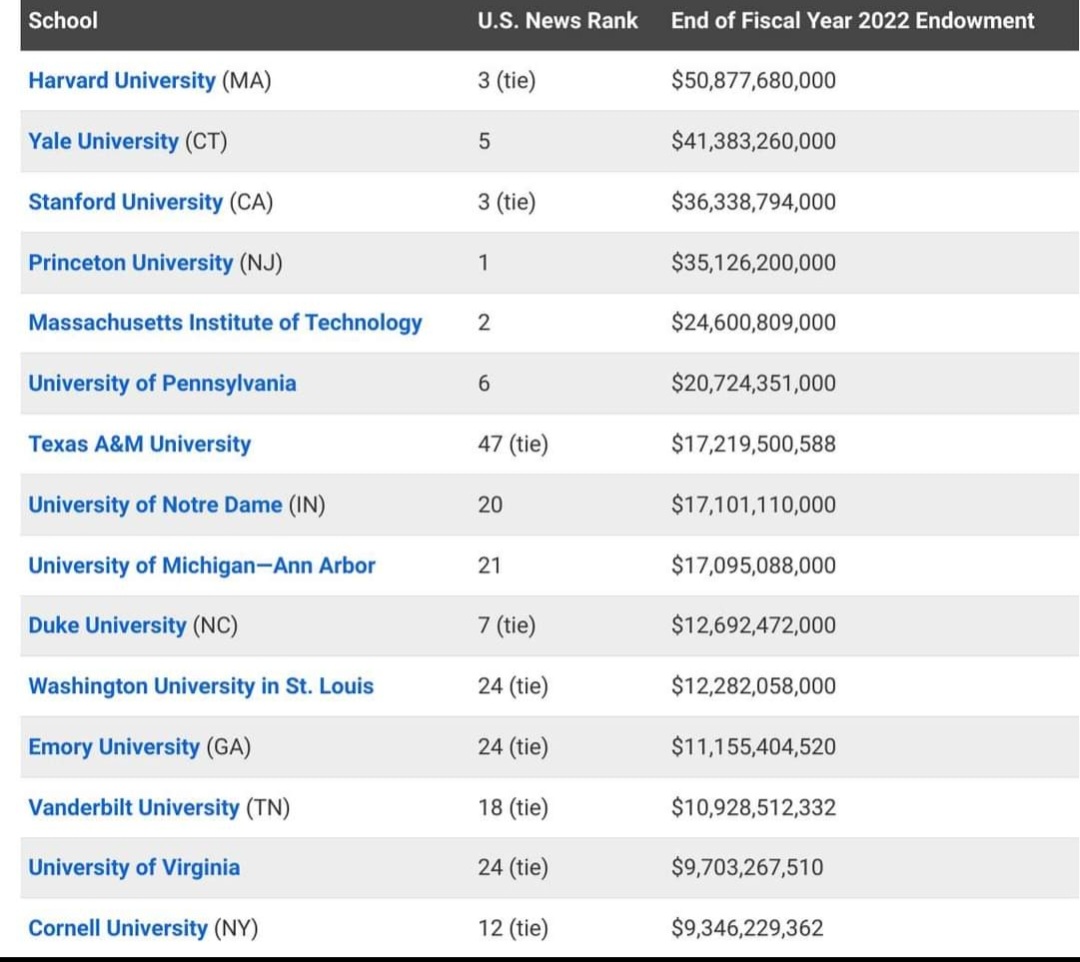Click rank 6 in University of Pennsylvania row
1080x962 pixels.
click(484, 384)
